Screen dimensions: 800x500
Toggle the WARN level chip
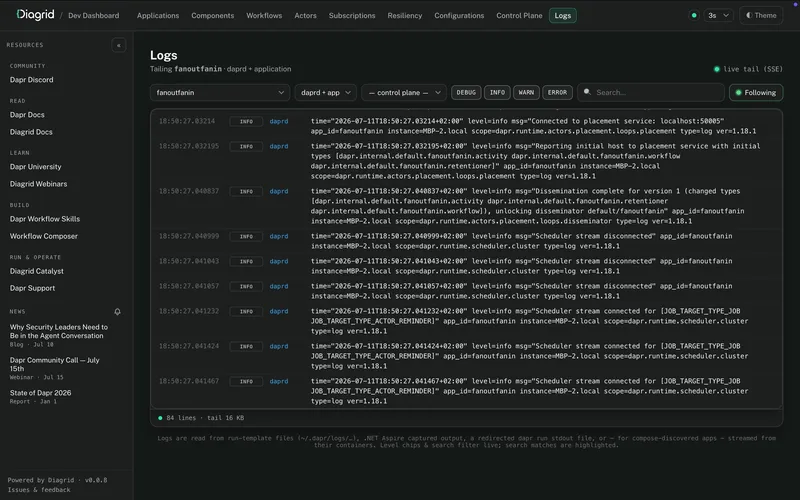tap(526, 92)
